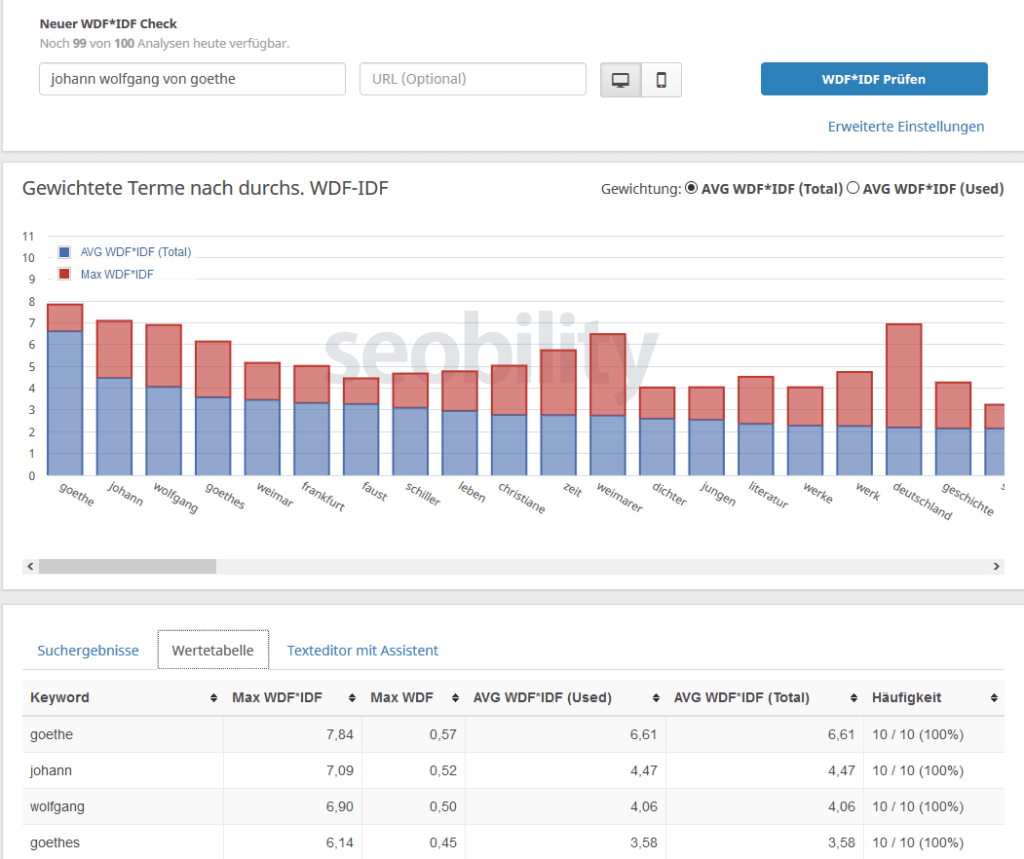Click Max WDF value 0,45
The width and height of the screenshot is (1024, 859).
pyautogui.click(x=443, y=843)
